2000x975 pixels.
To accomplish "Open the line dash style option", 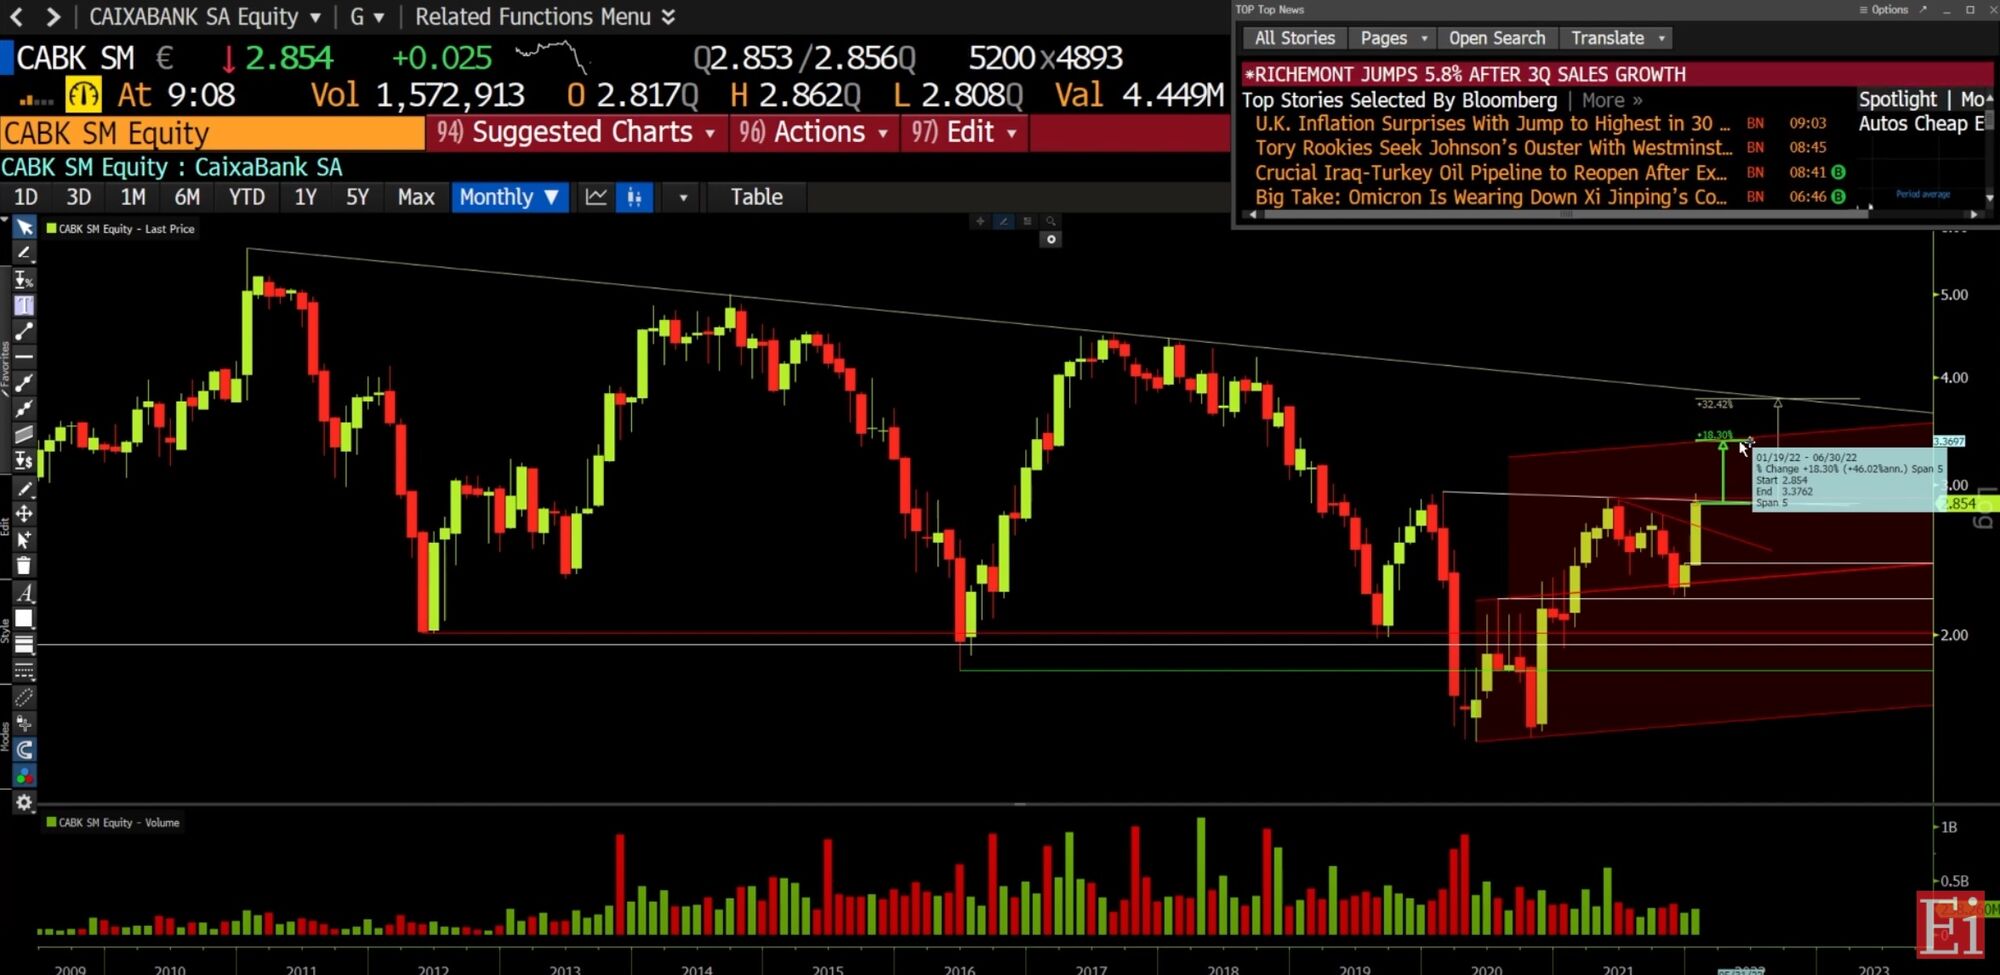I will coord(24,671).
